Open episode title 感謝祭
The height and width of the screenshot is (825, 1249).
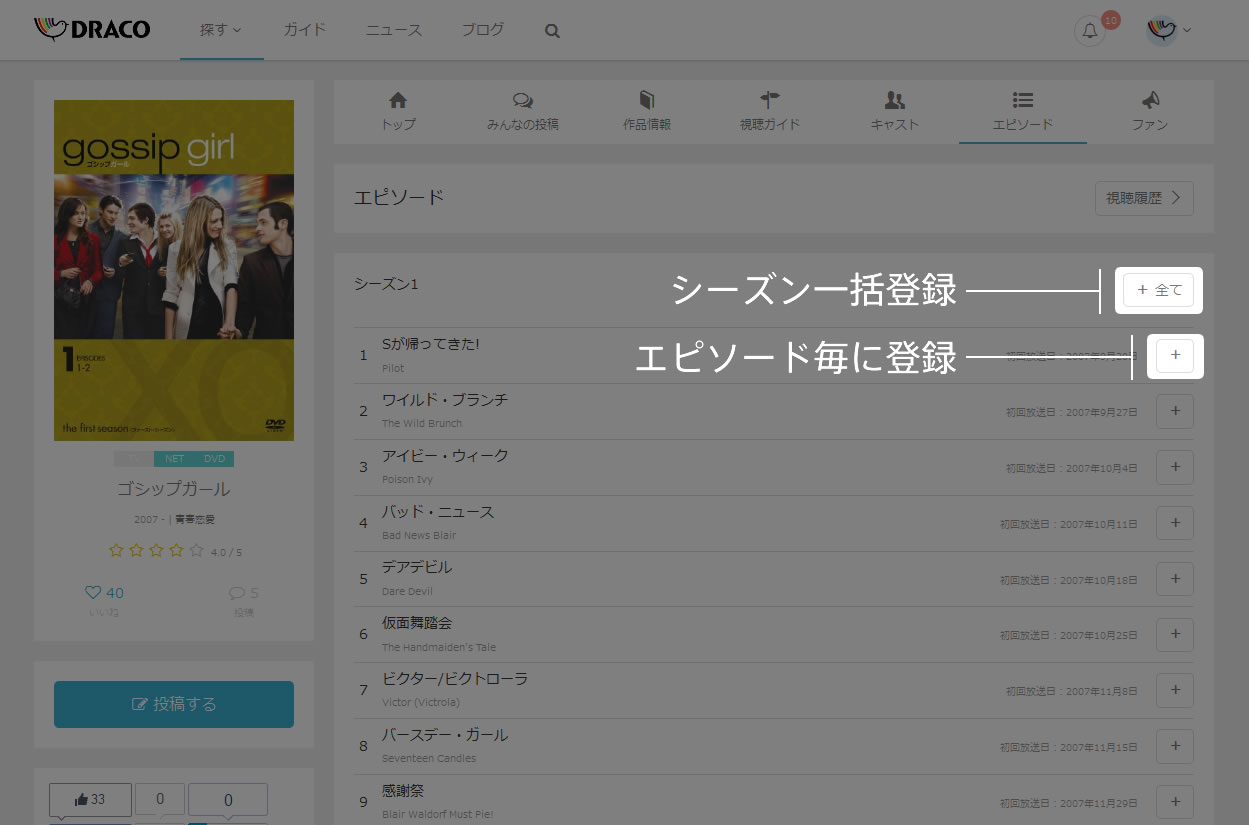403,791
